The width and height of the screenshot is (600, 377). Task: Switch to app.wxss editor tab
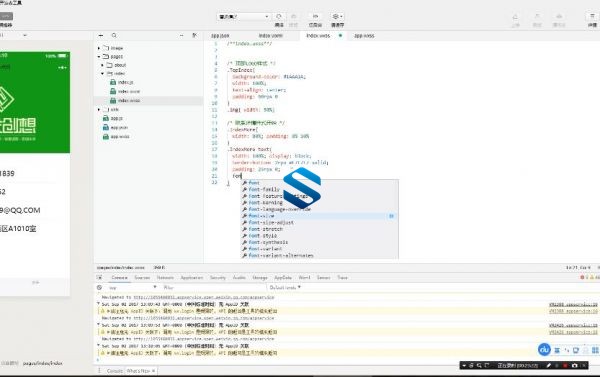[364, 36]
